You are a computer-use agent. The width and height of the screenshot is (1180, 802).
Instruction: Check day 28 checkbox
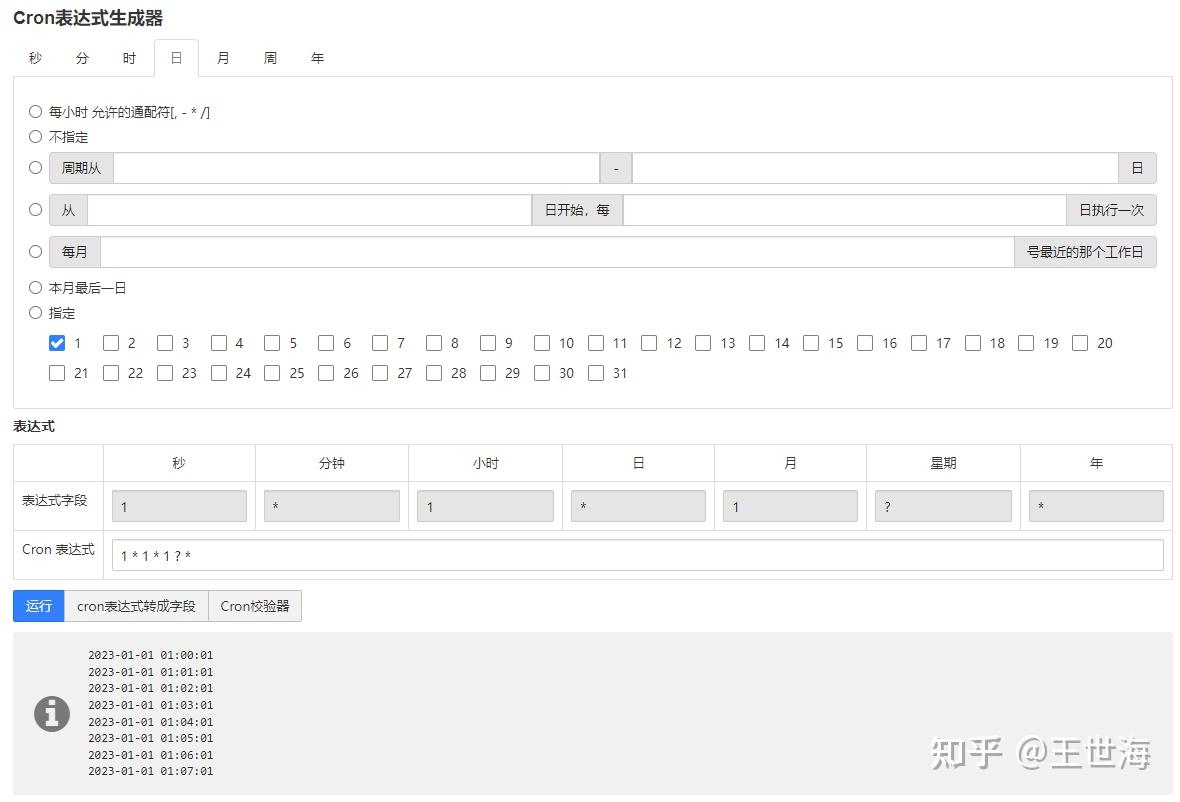[x=434, y=373]
